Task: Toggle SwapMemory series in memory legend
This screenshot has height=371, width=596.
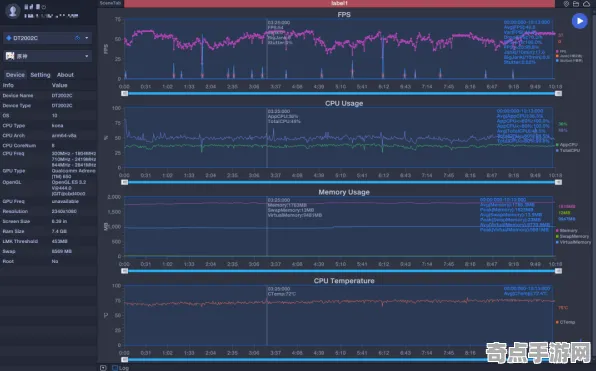Action: click(572, 236)
